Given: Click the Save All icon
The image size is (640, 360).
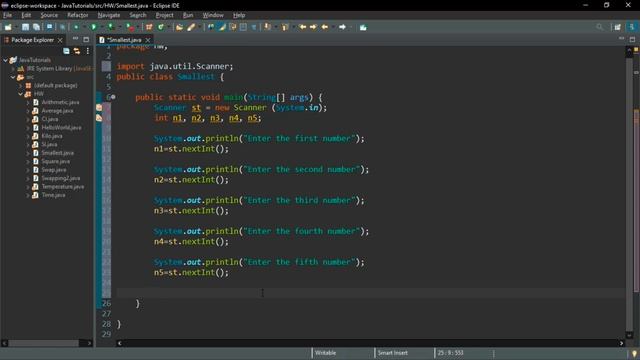Looking at the screenshot, I should pos(36,27).
